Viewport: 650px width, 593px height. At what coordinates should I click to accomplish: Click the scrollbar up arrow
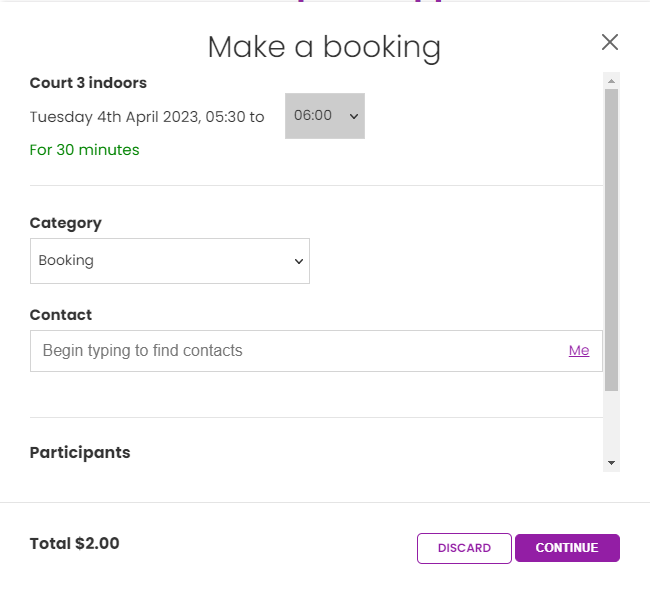[x=611, y=81]
